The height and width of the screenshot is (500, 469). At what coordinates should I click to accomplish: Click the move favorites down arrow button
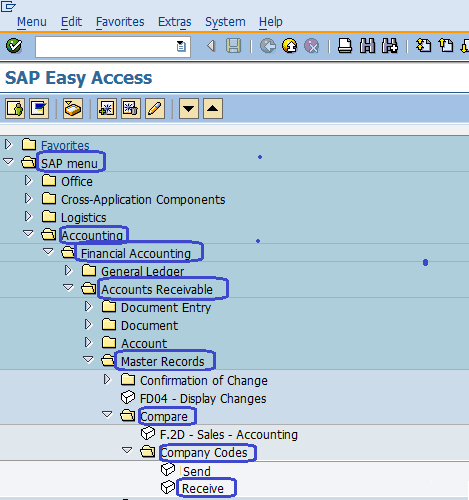click(x=189, y=108)
